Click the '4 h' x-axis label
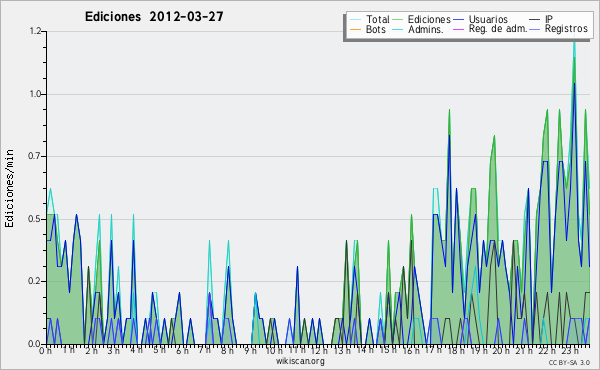The width and height of the screenshot is (600, 370). click(137, 350)
